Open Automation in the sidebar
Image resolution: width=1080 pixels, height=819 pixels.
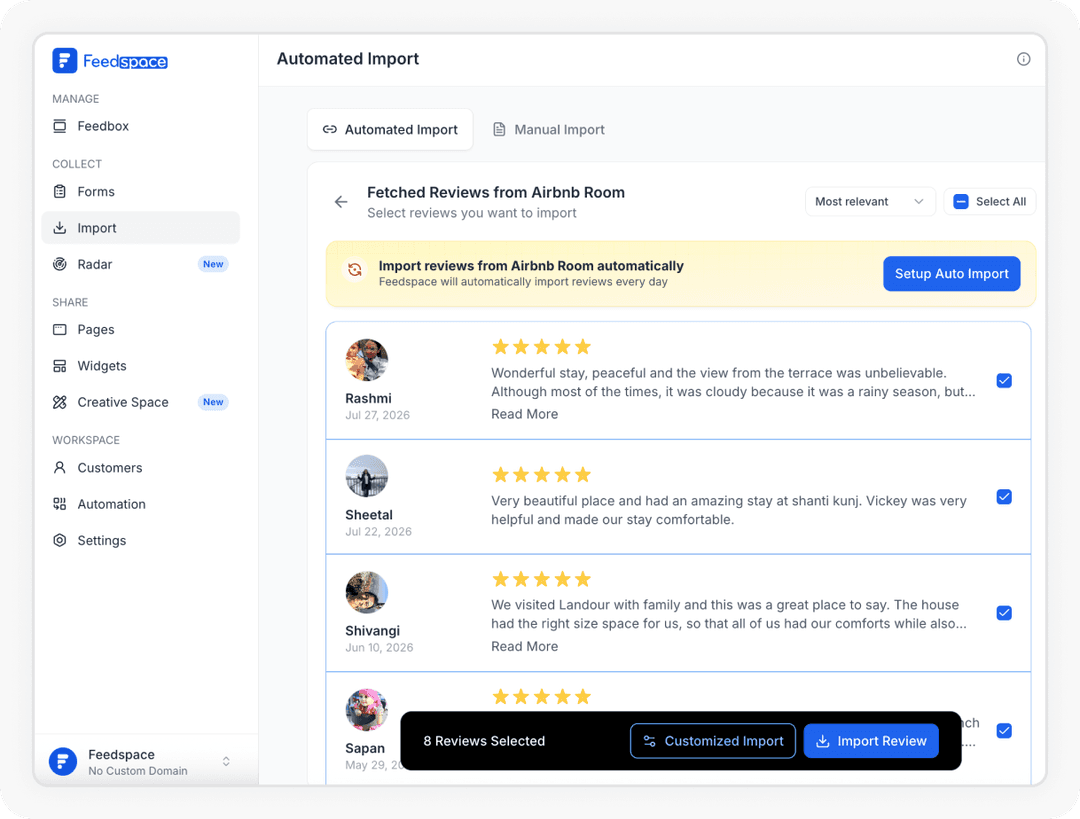[141, 504]
